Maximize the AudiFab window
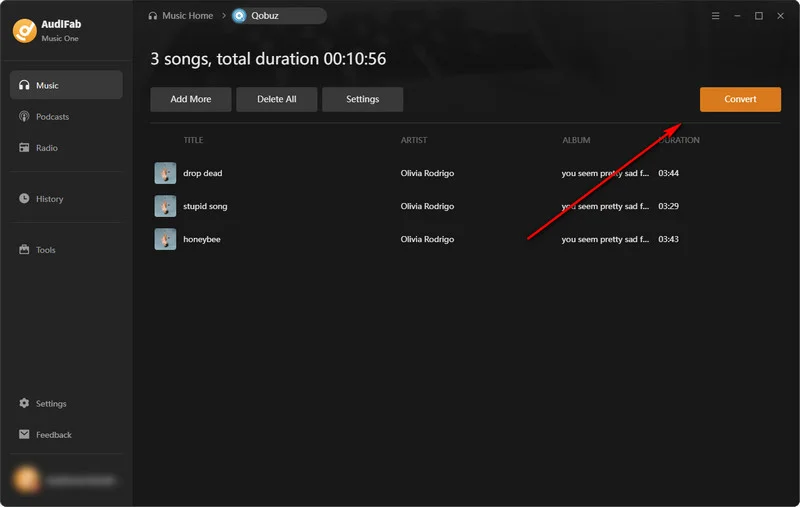 [759, 16]
